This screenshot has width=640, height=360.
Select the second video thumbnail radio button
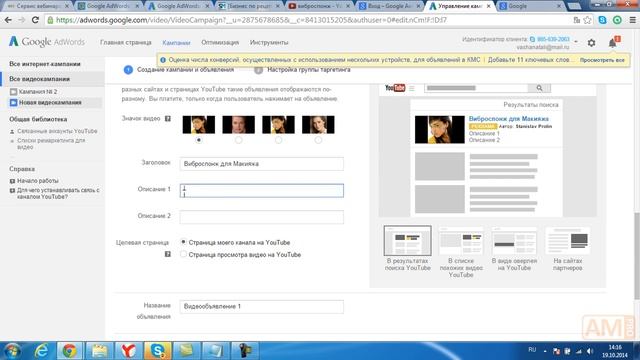click(238, 140)
